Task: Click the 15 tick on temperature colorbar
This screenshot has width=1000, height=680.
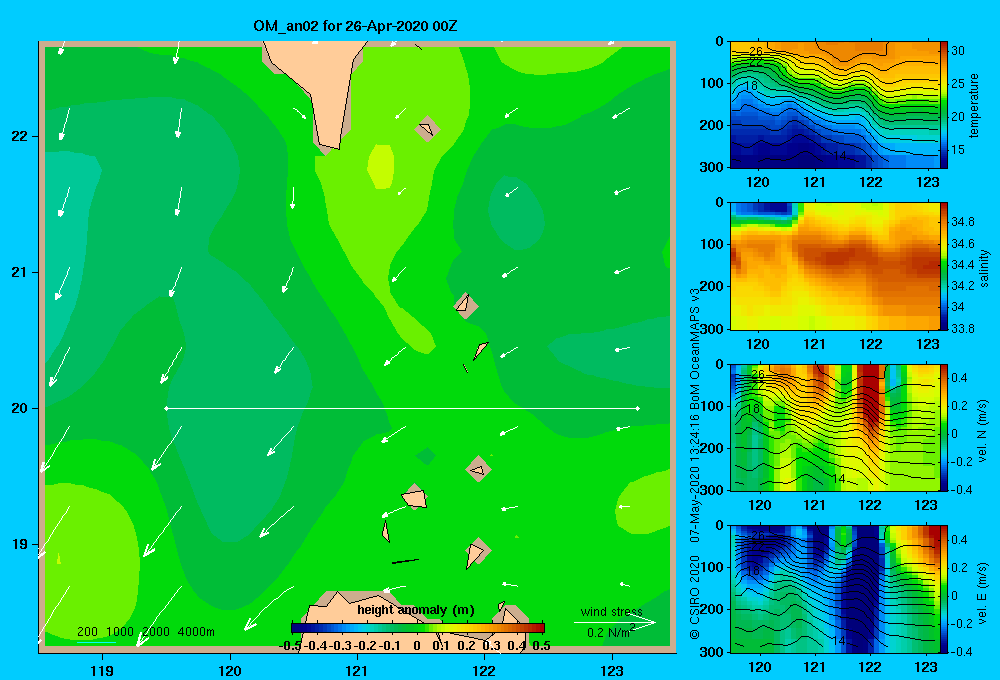Action: click(x=958, y=150)
